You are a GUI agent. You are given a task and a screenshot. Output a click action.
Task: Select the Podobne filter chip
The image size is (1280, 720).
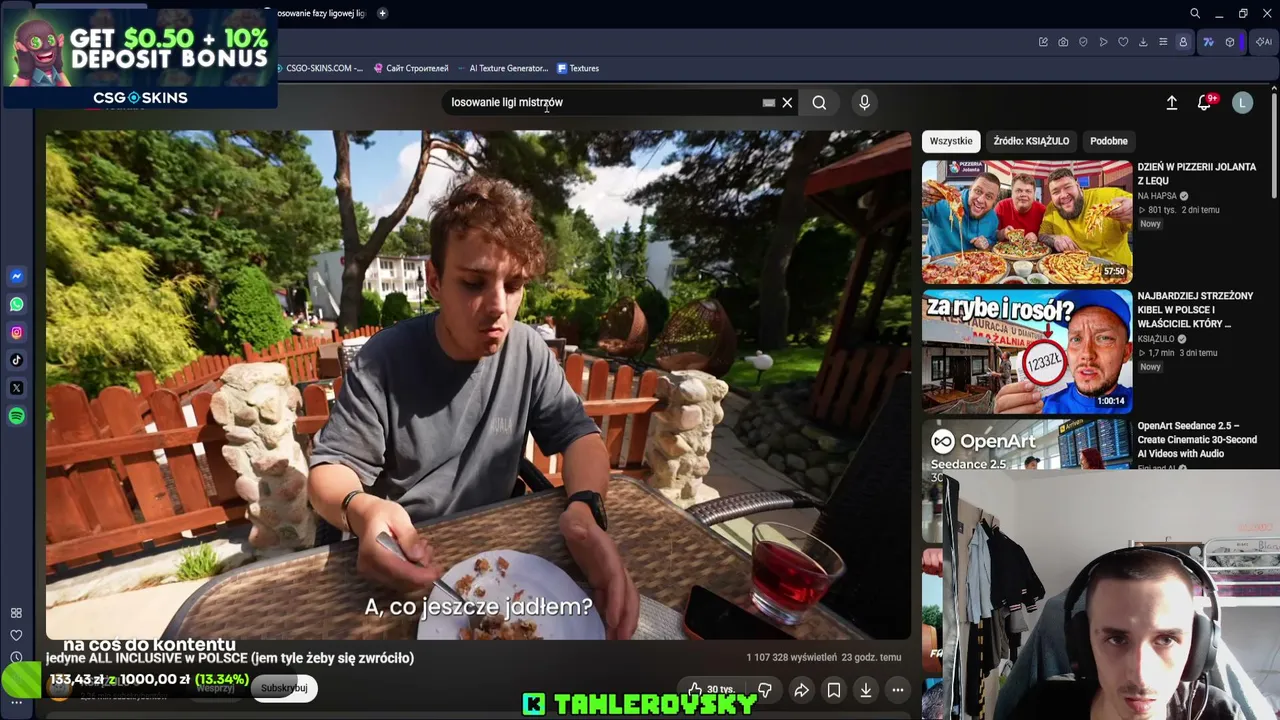(x=1109, y=141)
